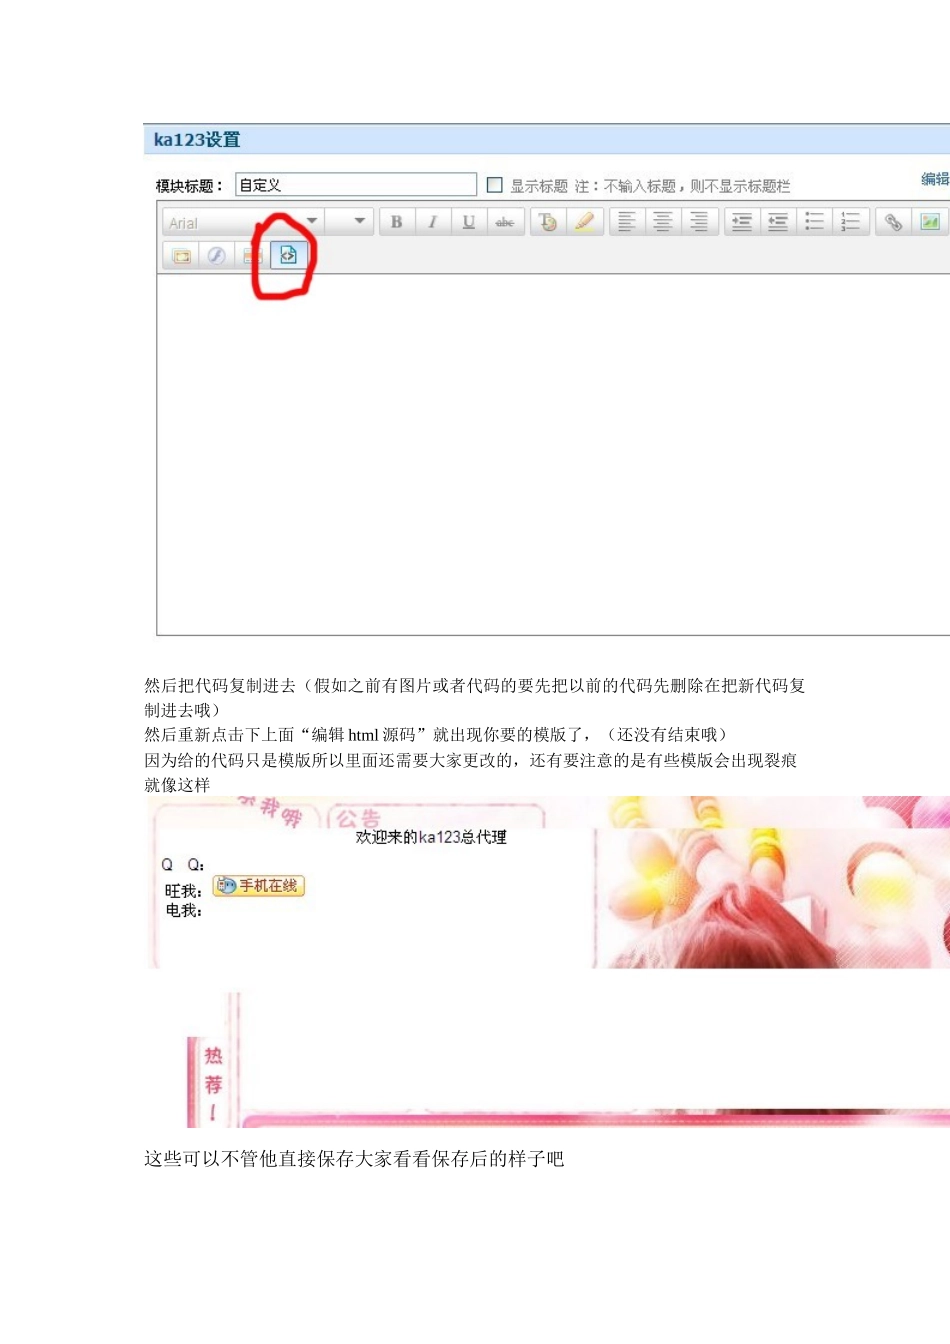
Task: Open the text color tool
Action: point(548,222)
